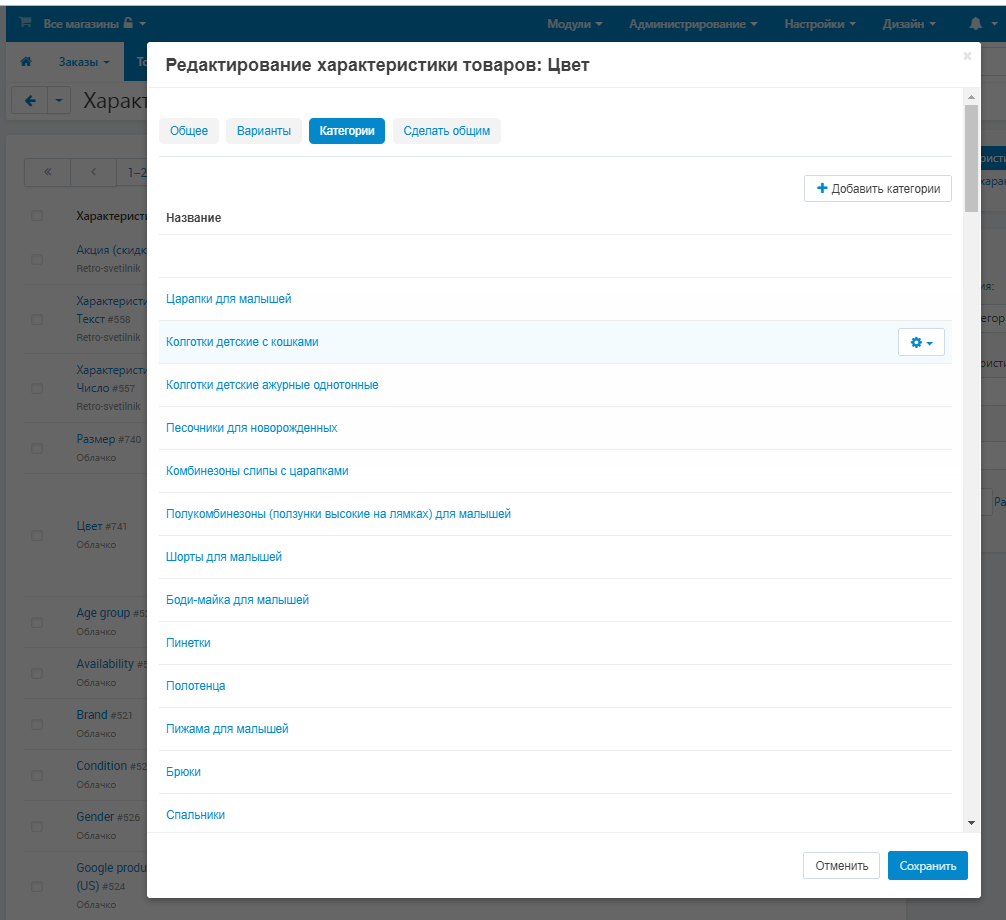The image size is (1006, 920).
Task: Go to first page double-arrow button
Action: pyautogui.click(x=47, y=172)
